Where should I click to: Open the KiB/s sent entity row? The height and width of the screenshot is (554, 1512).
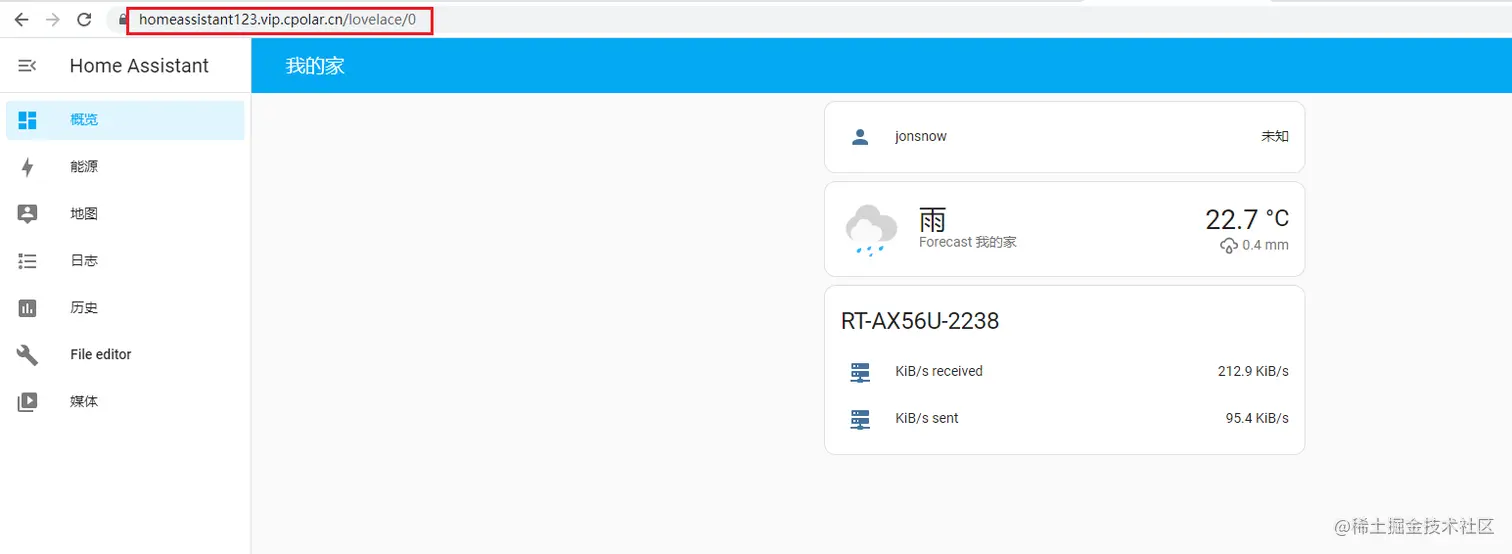tap(1064, 419)
